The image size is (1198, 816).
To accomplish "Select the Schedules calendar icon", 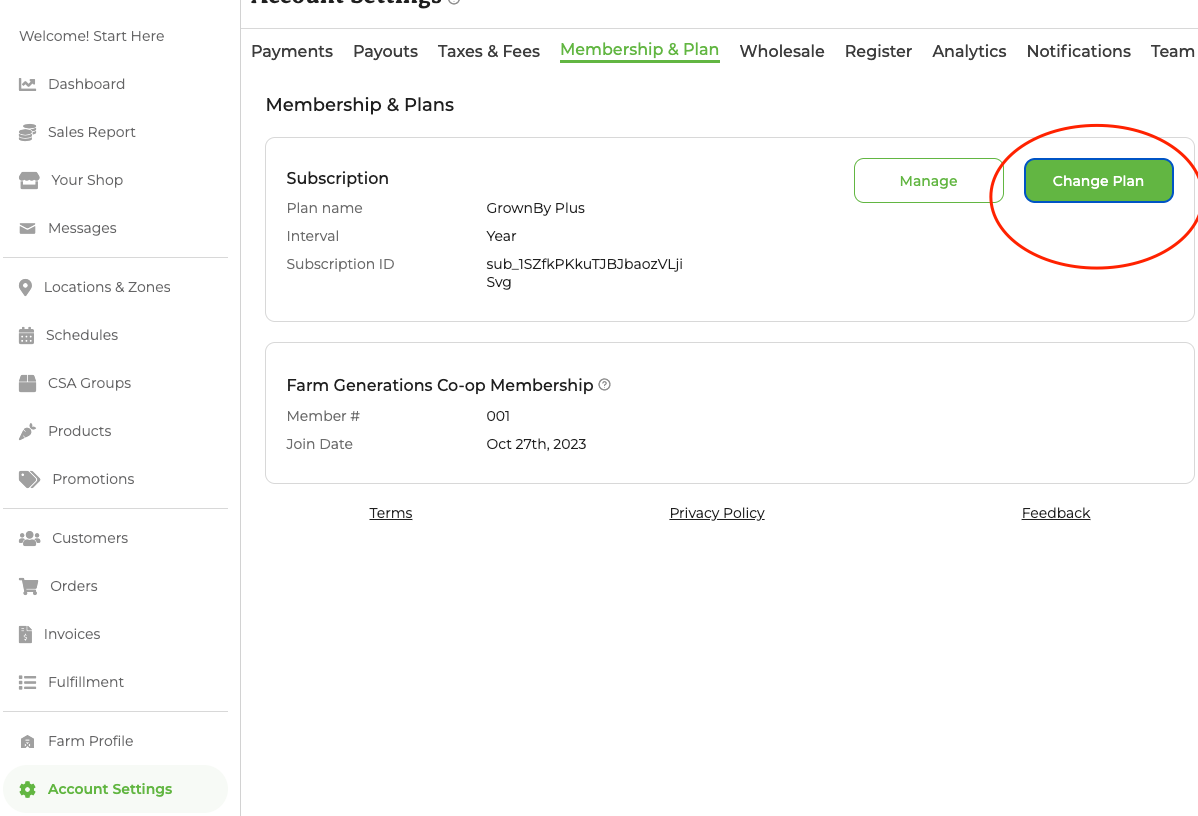I will (x=27, y=335).
